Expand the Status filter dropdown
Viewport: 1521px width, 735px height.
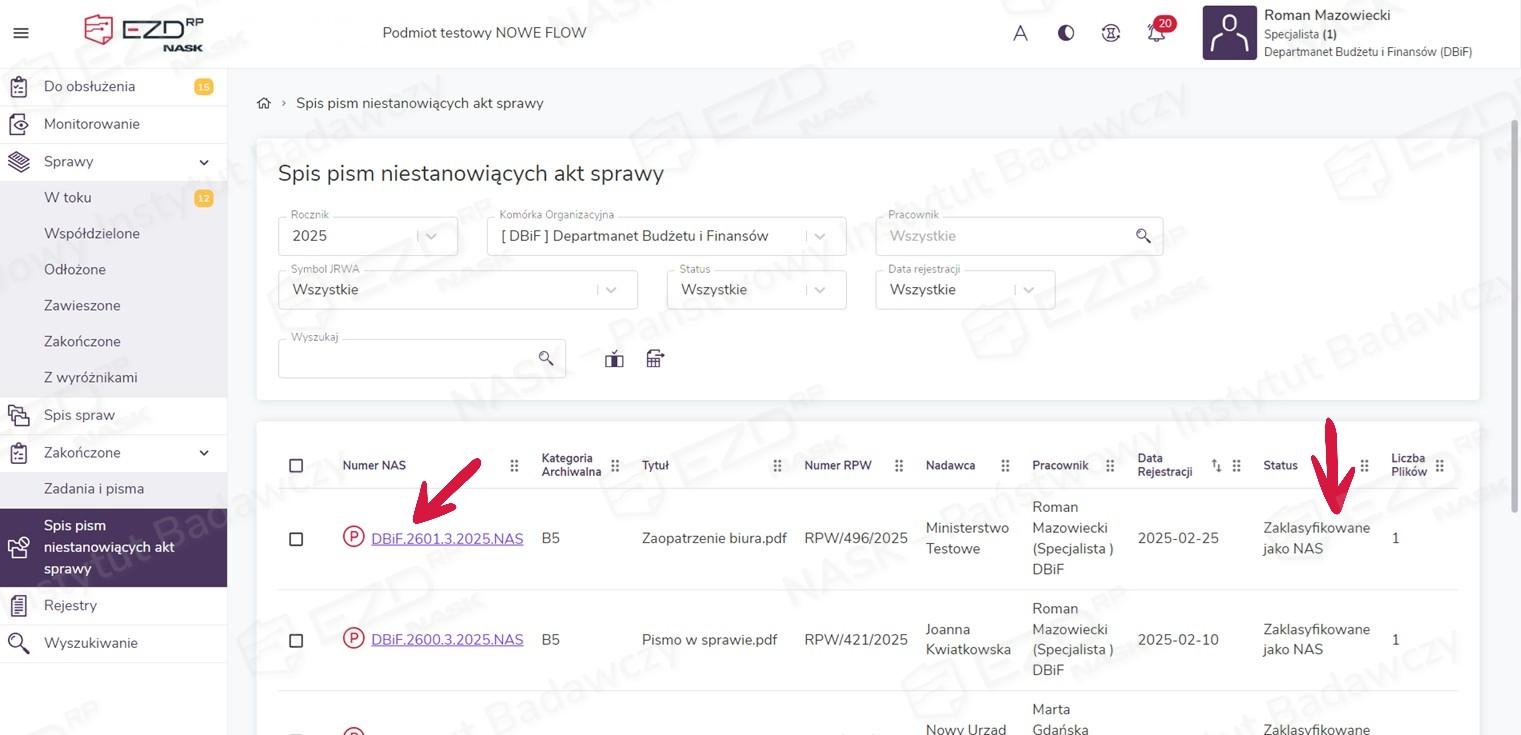[756, 290]
